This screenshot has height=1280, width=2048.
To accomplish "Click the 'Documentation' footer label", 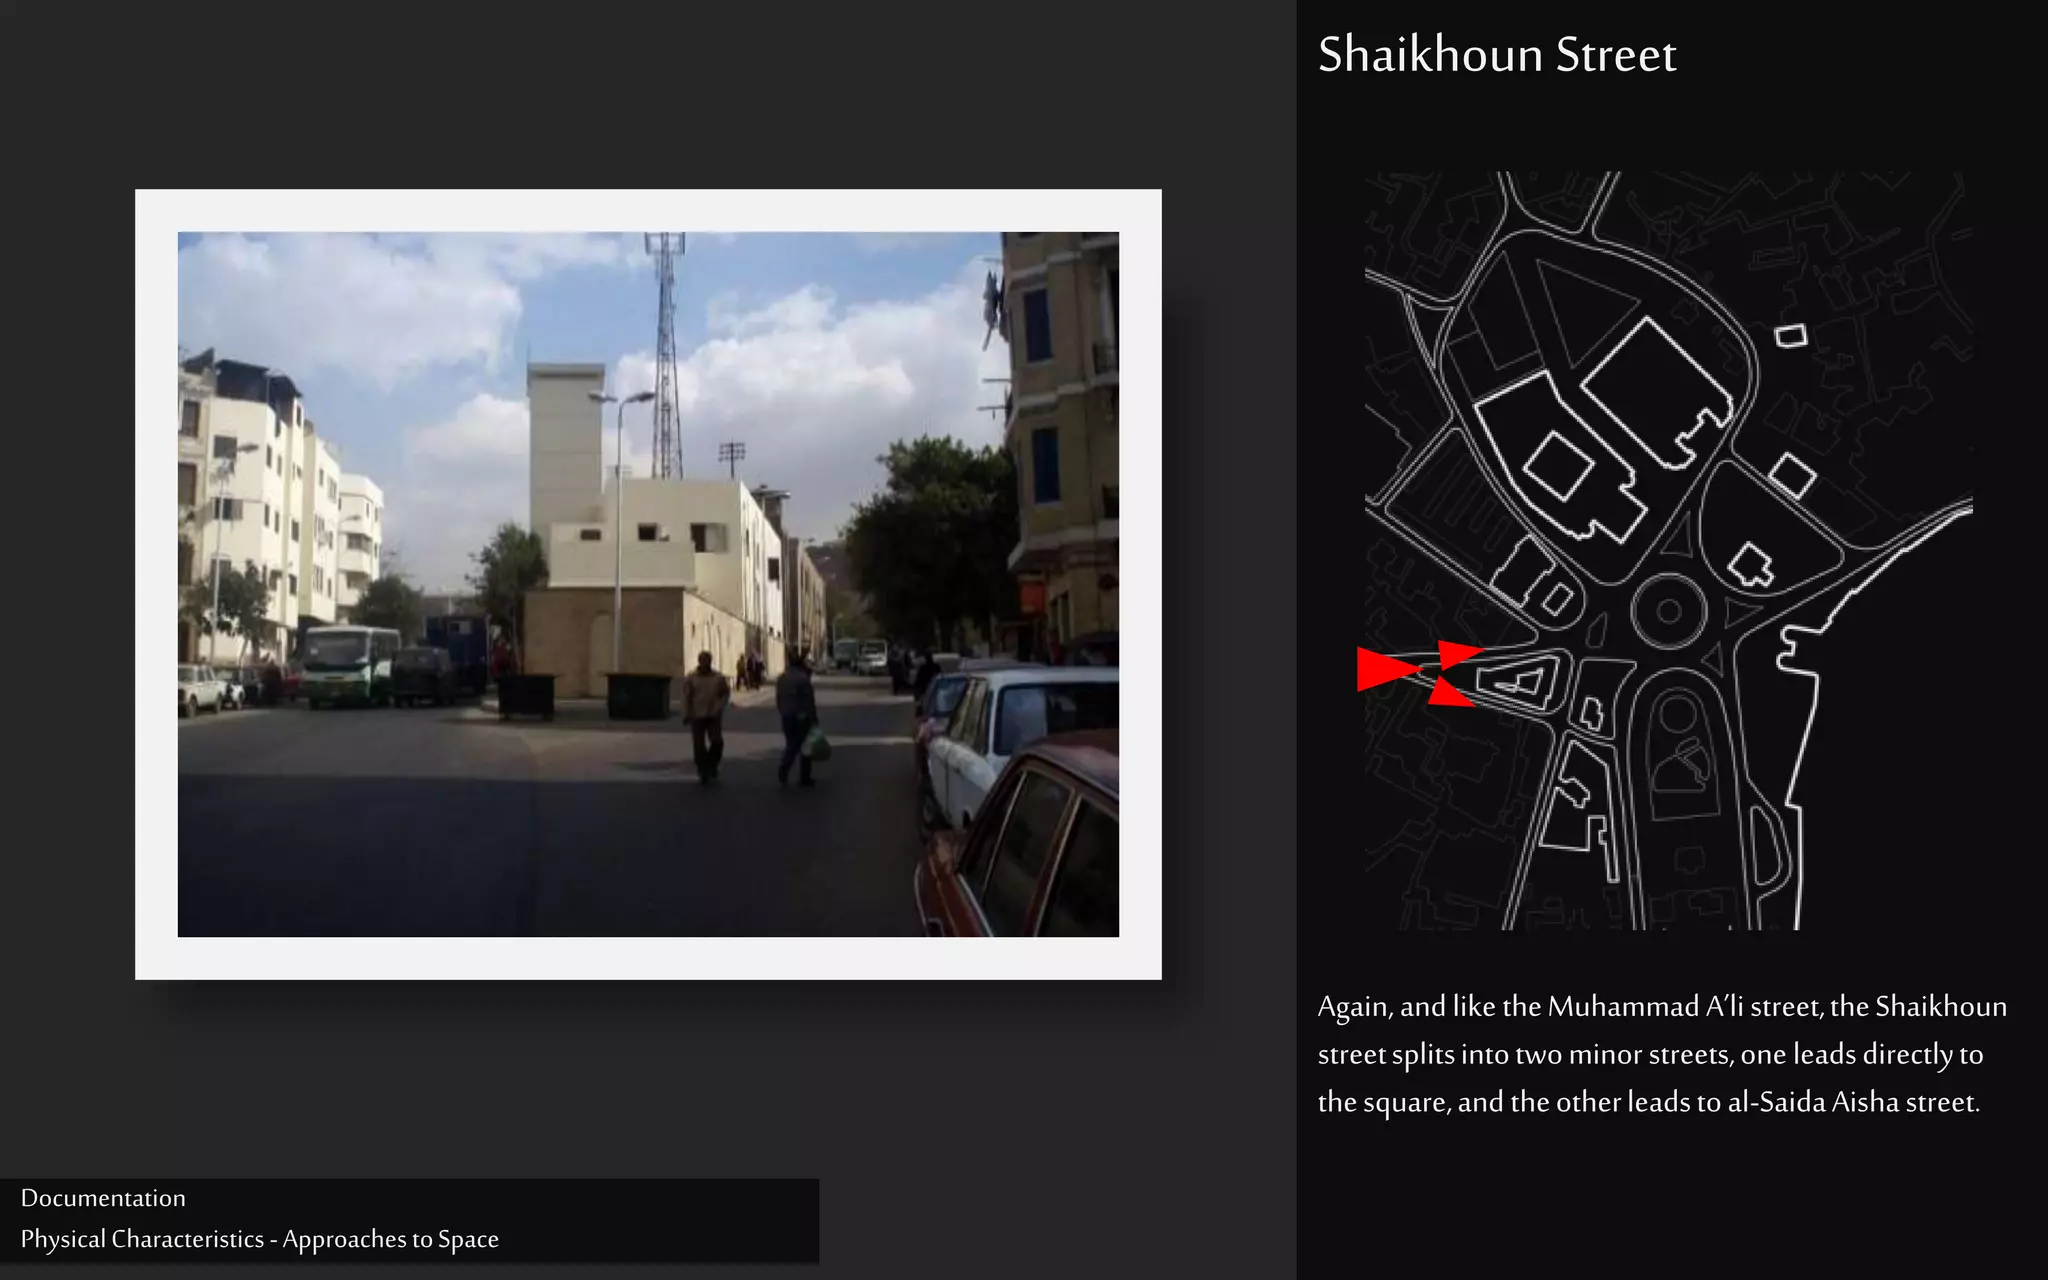I will [103, 1198].
